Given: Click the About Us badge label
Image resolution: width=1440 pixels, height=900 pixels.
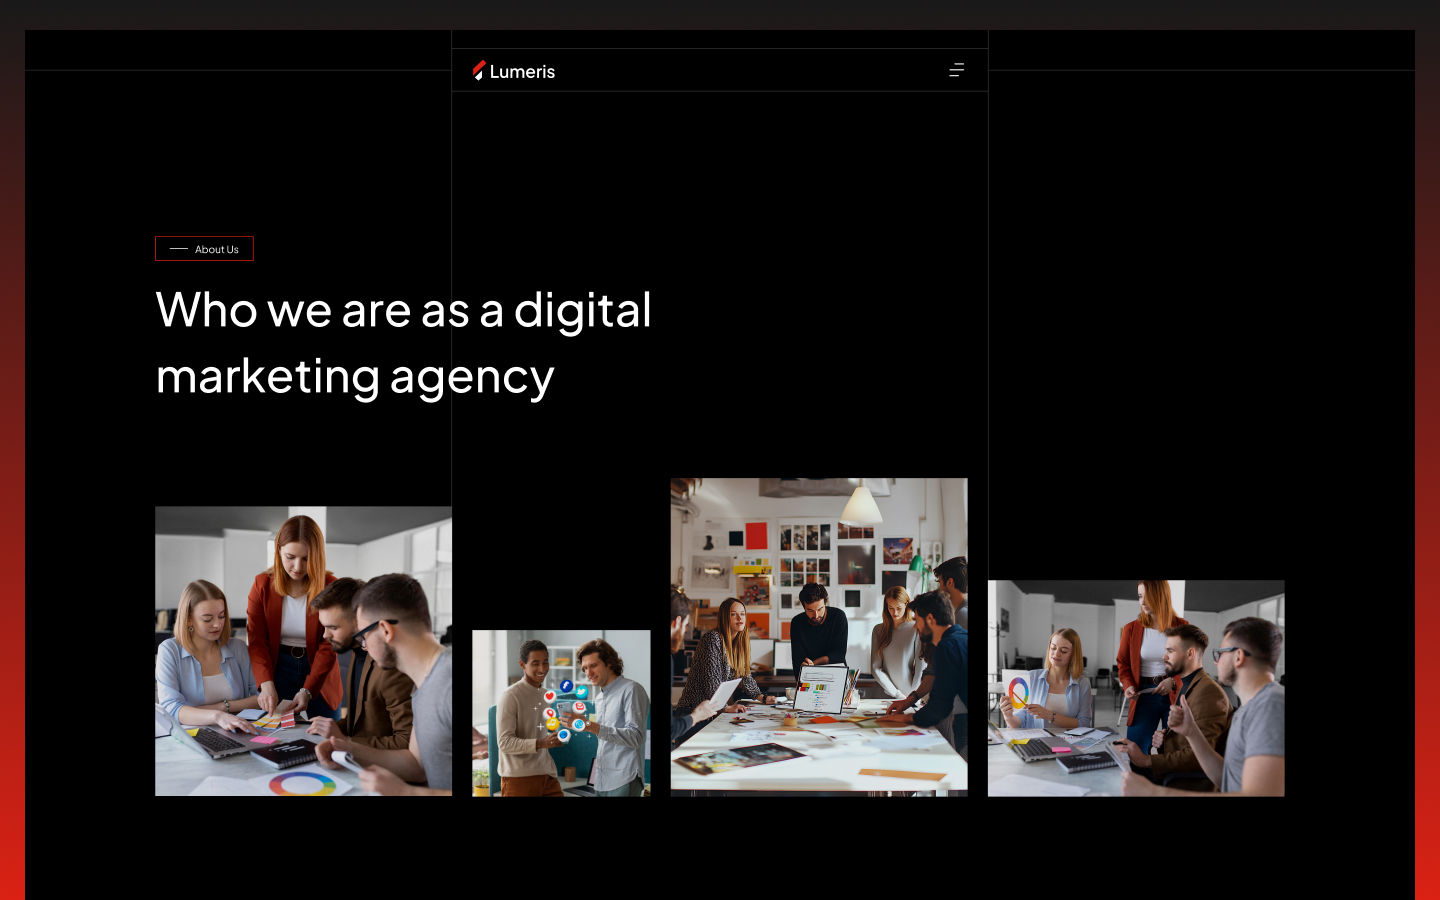Looking at the screenshot, I should [216, 249].
